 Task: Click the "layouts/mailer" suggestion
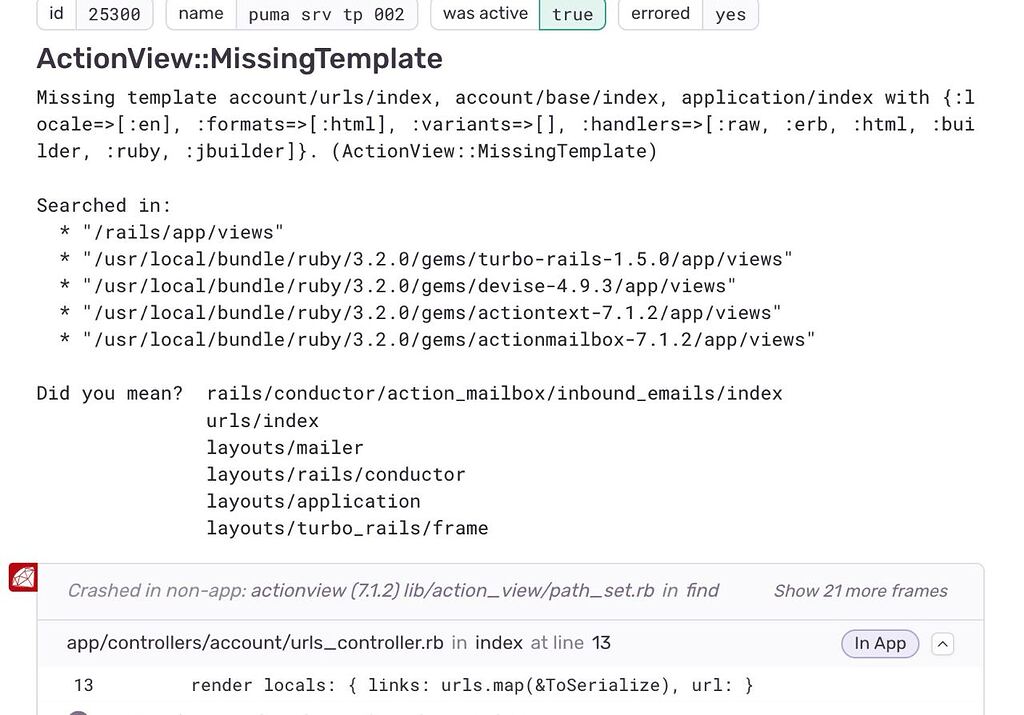[x=285, y=447]
